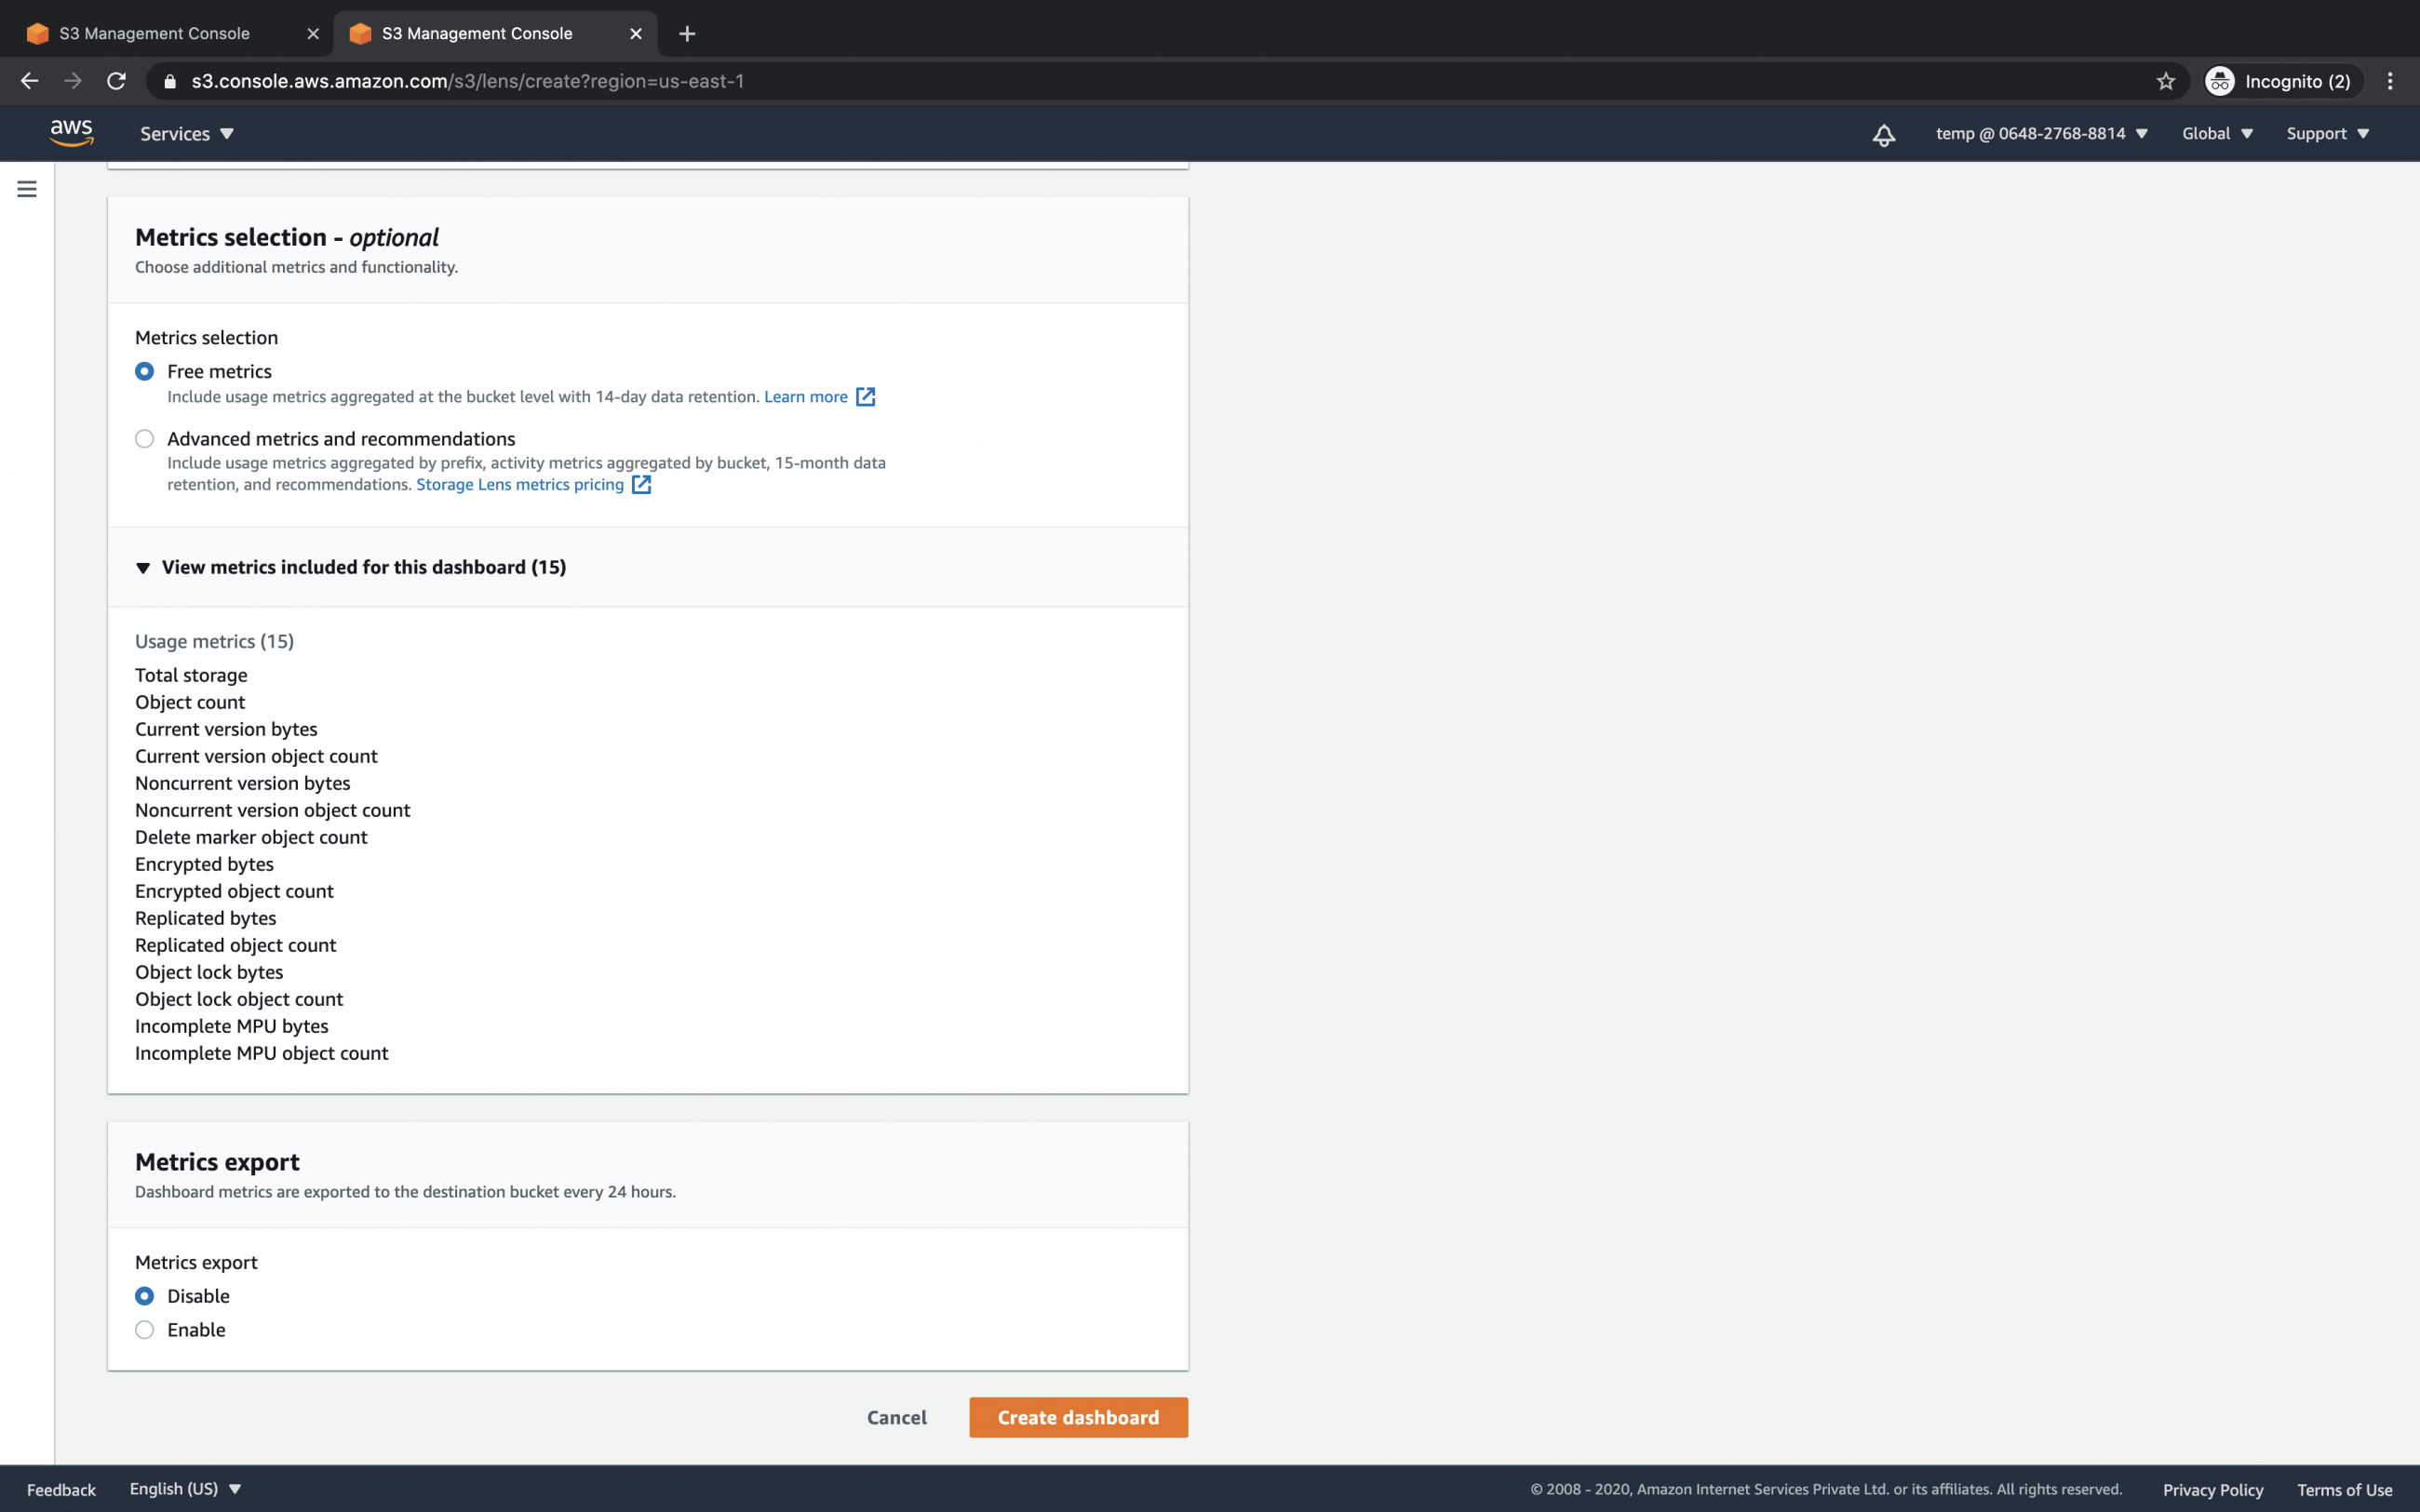Open the Privacy Policy link
Screen dimensions: 2420x1512
click(2212, 1489)
